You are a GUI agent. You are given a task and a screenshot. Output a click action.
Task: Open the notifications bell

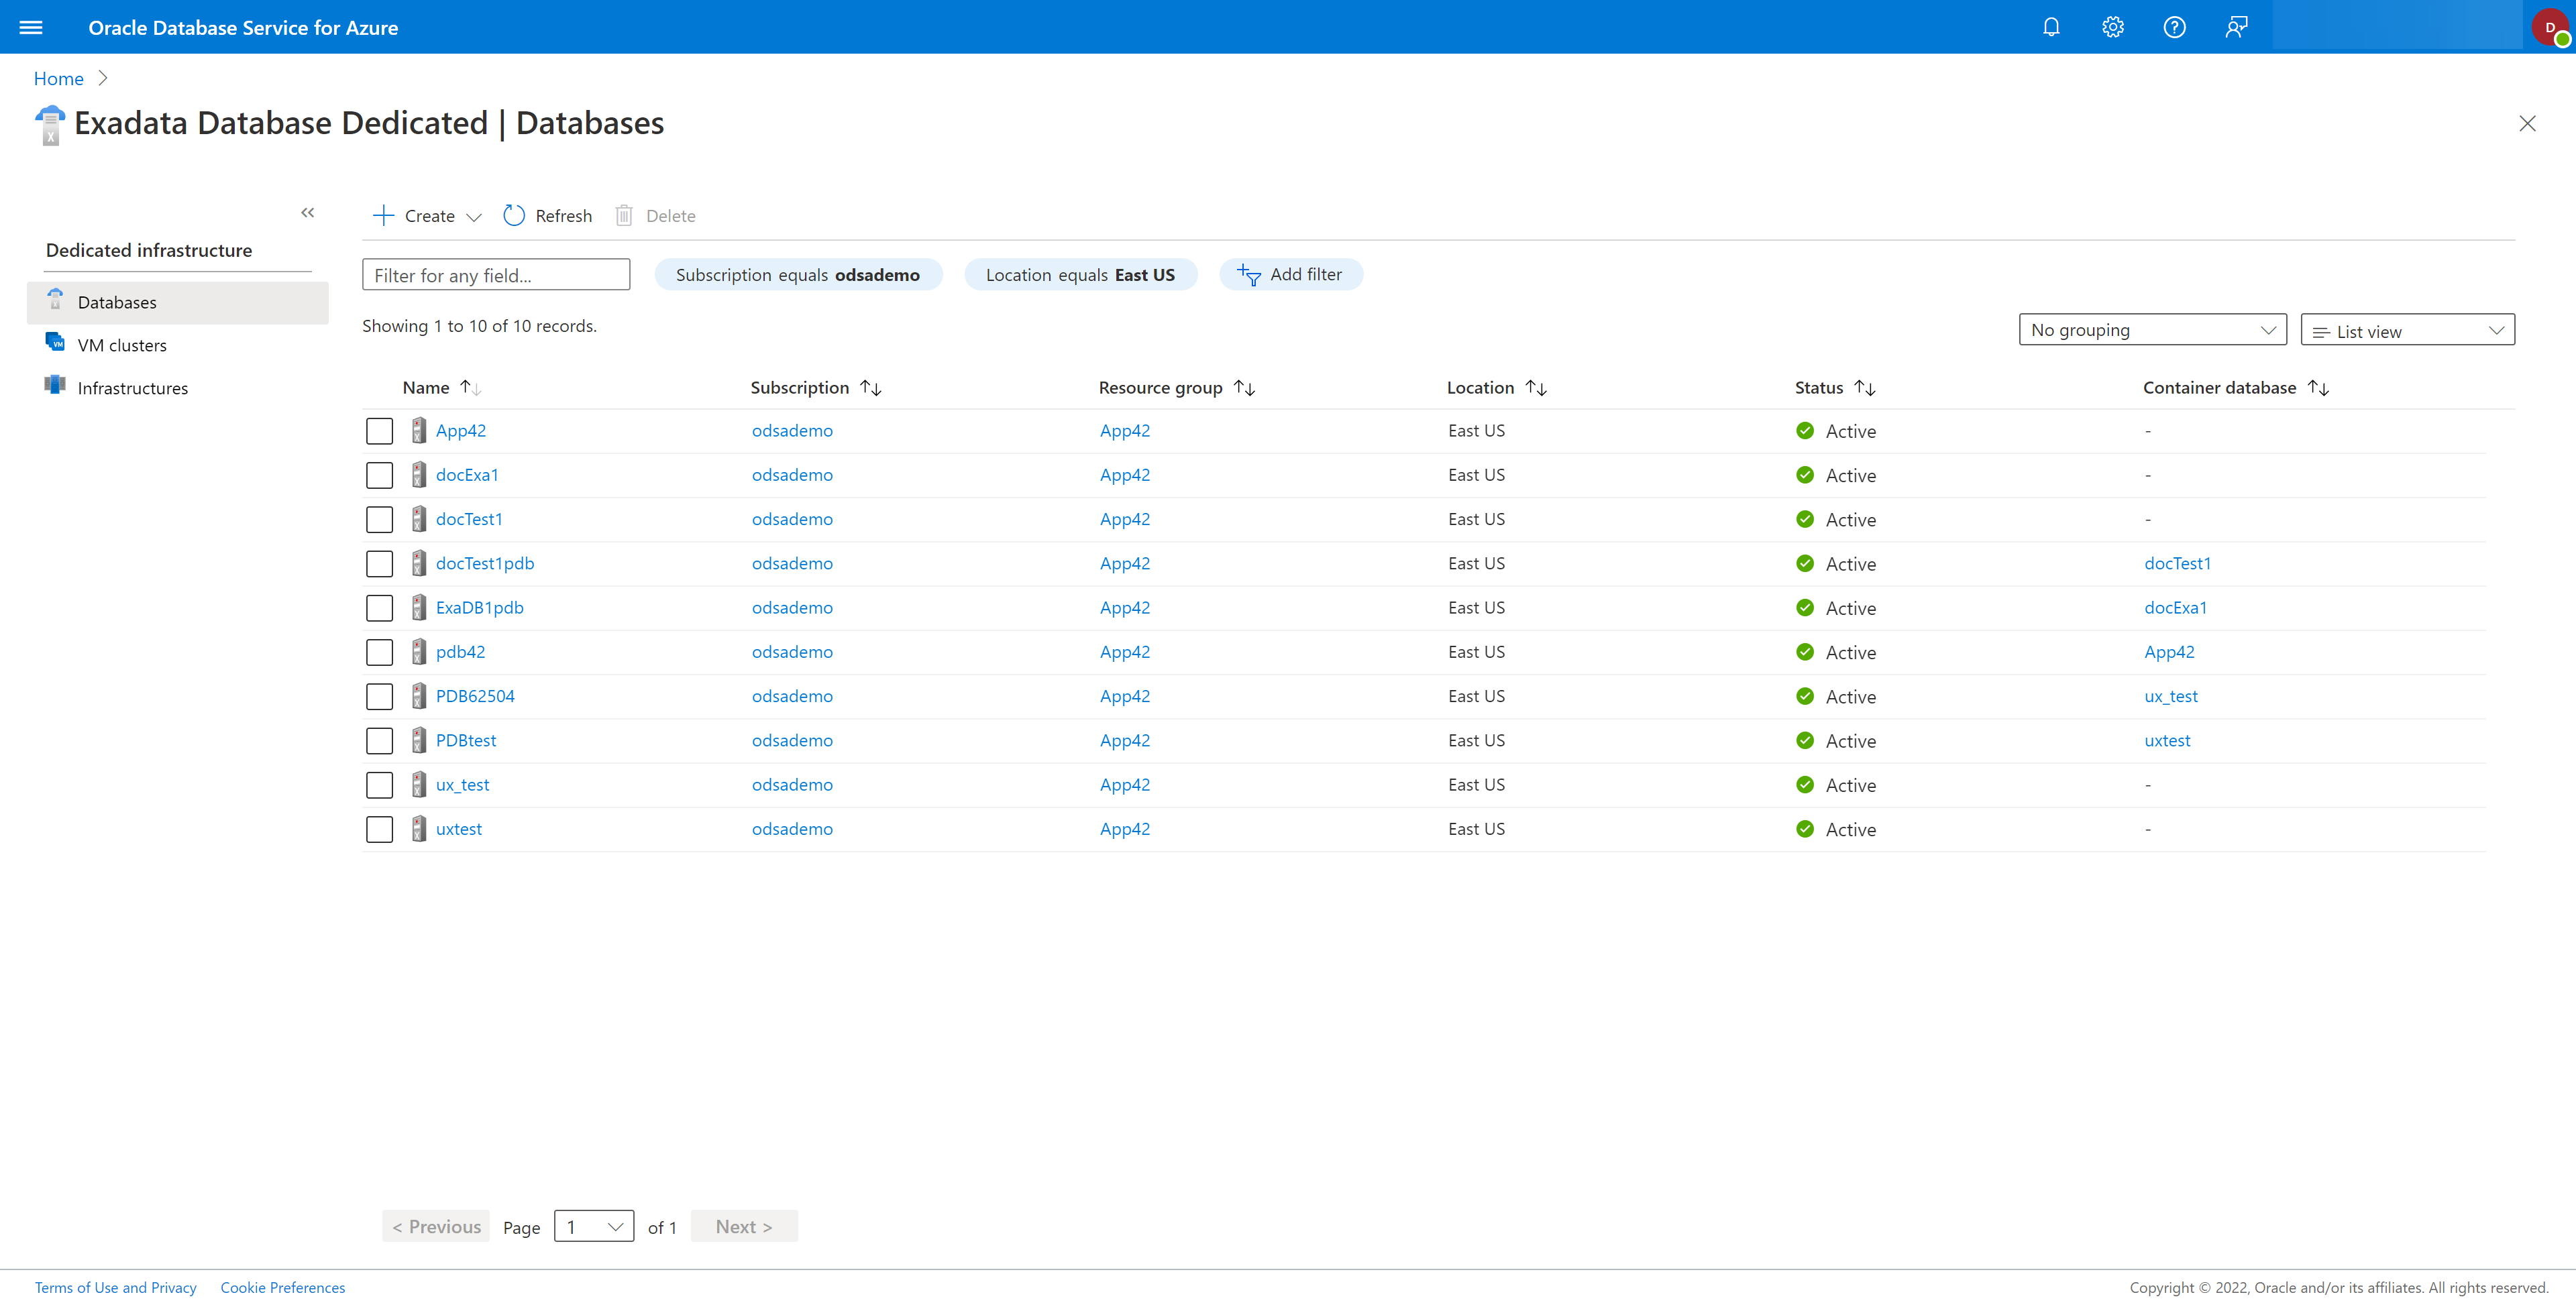(2051, 27)
